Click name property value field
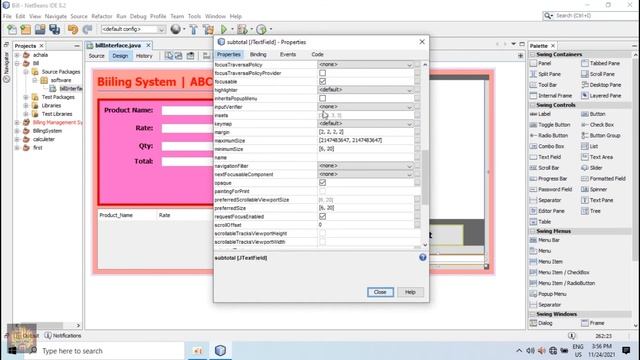The height and width of the screenshot is (360, 640). point(365,158)
